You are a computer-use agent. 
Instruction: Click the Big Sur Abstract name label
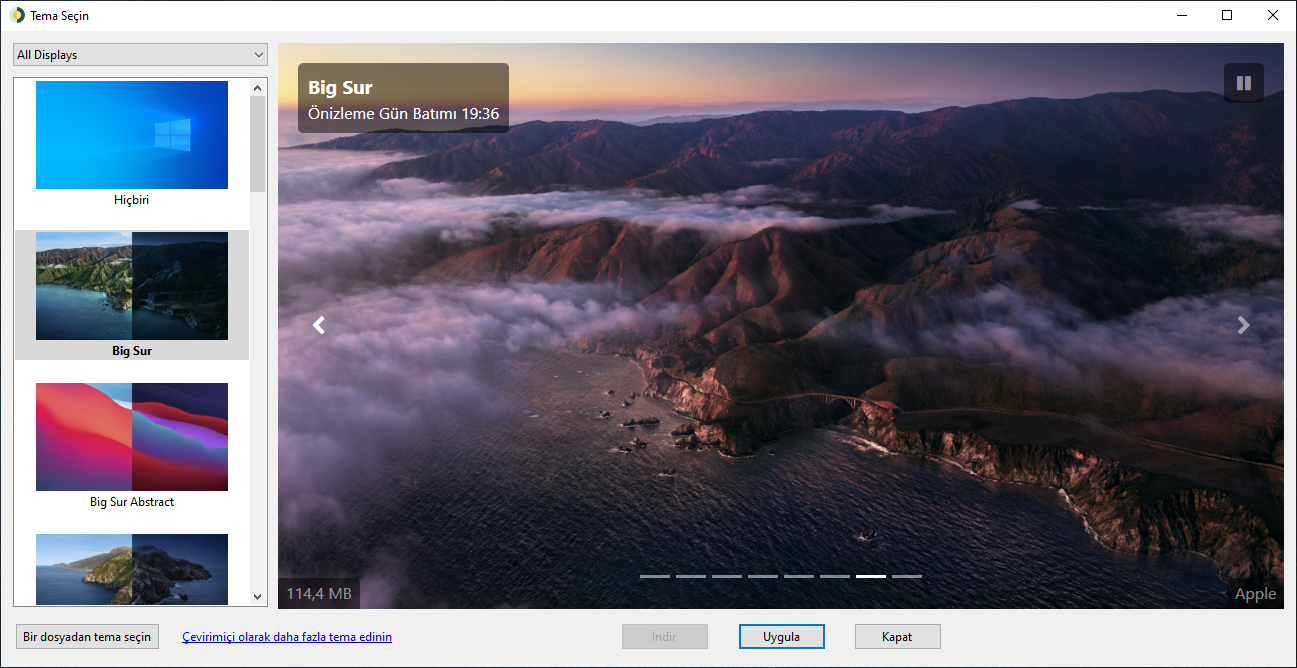(x=132, y=502)
